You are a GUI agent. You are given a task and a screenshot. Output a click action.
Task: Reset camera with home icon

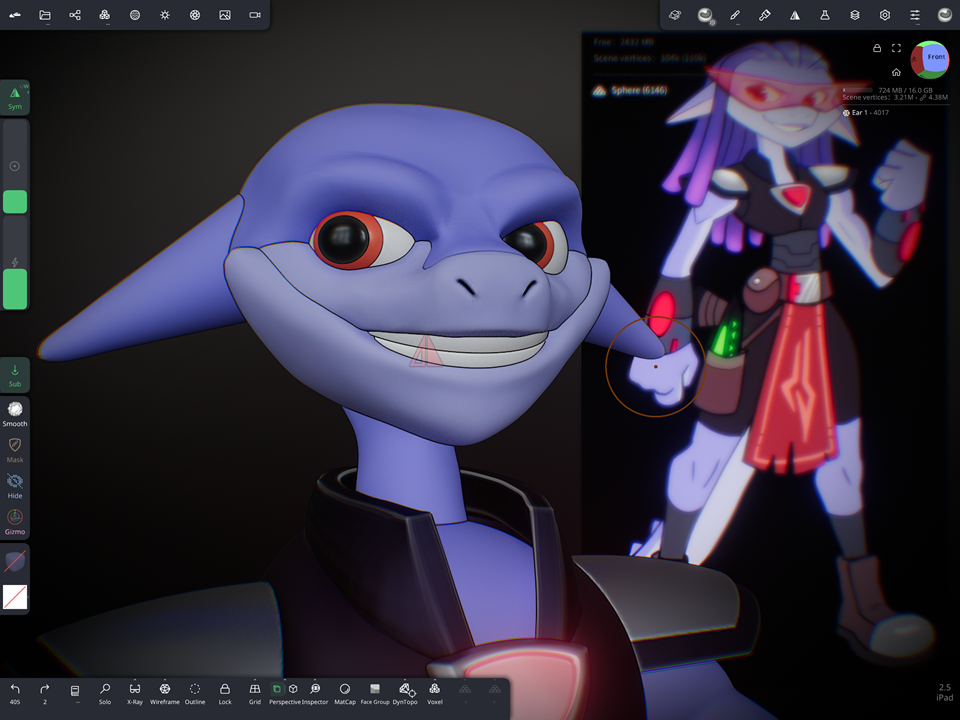click(x=896, y=72)
